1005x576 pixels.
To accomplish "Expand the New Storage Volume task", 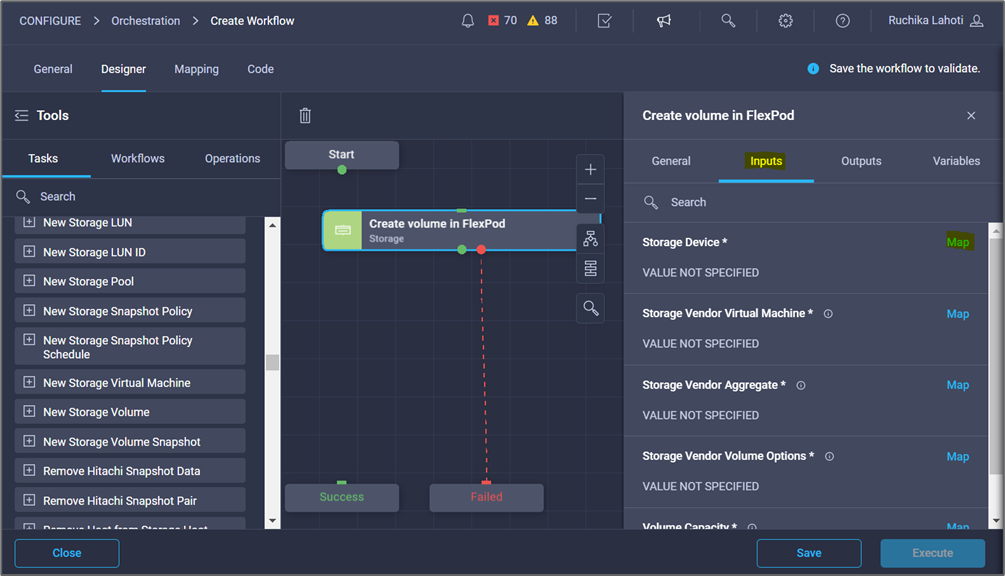I will [29, 412].
